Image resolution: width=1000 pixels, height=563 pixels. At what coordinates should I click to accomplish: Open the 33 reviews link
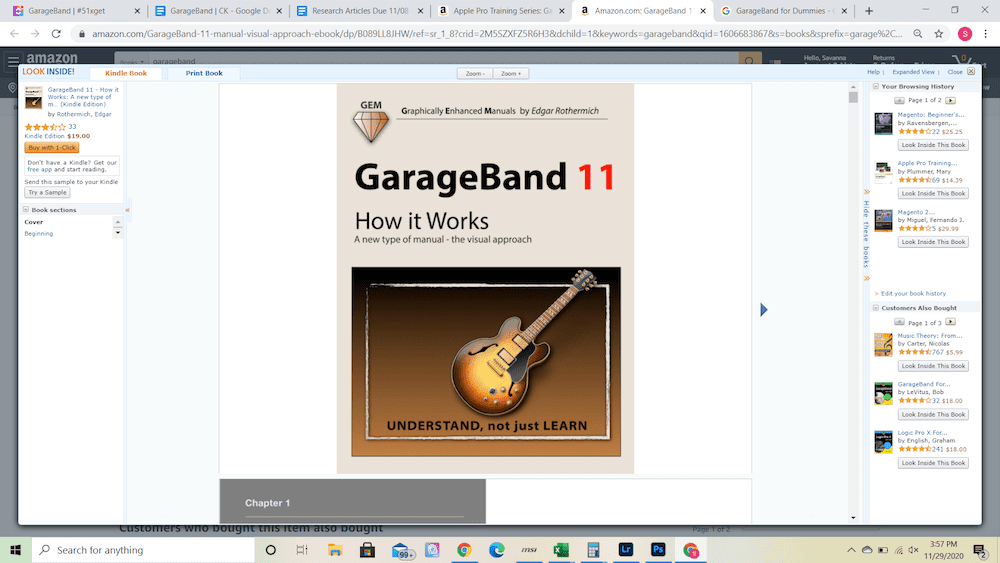[72, 127]
